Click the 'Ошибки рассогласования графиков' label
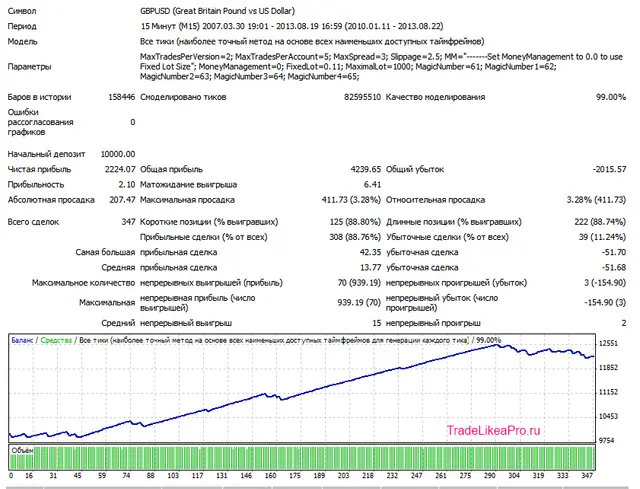This screenshot has width=640, height=489. click(40, 122)
